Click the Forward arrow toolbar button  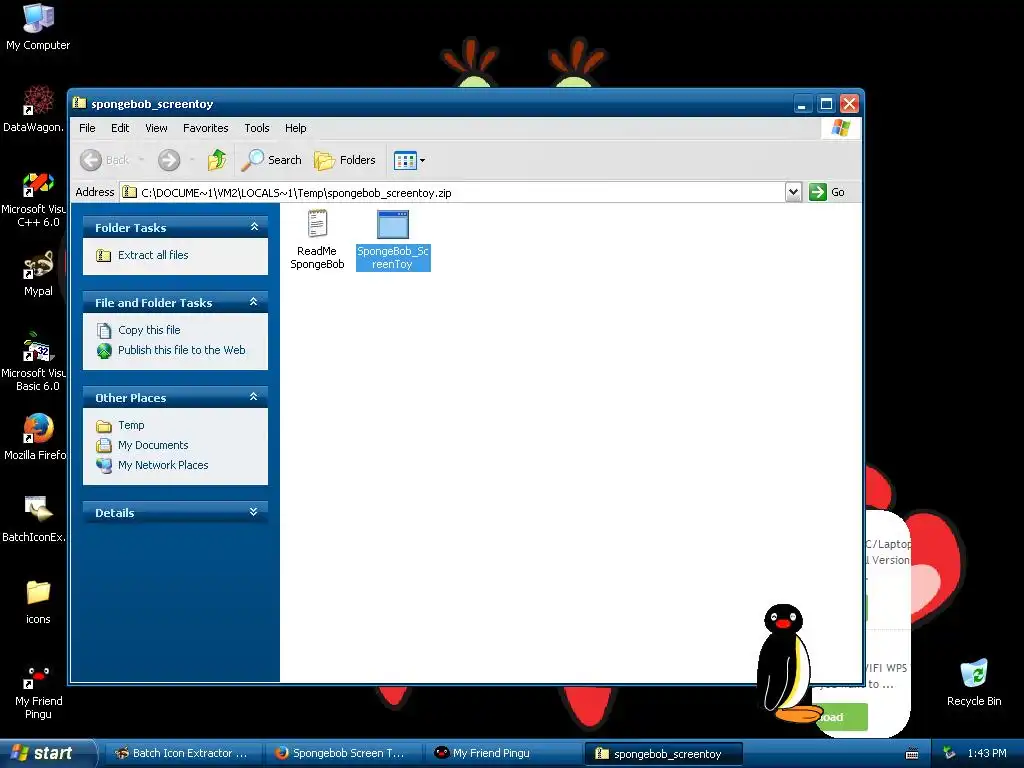[x=169, y=160]
